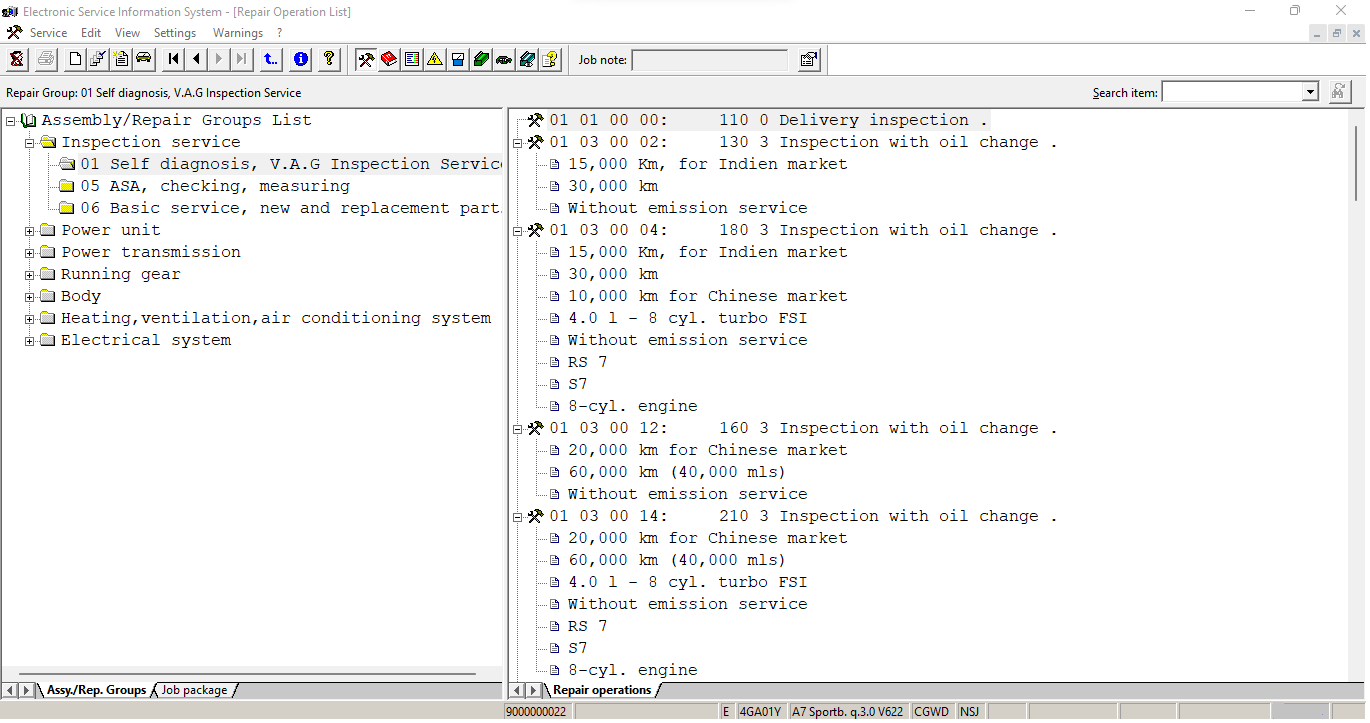The image size is (1370, 723).
Task: Click inside the Job note field
Action: tap(710, 59)
